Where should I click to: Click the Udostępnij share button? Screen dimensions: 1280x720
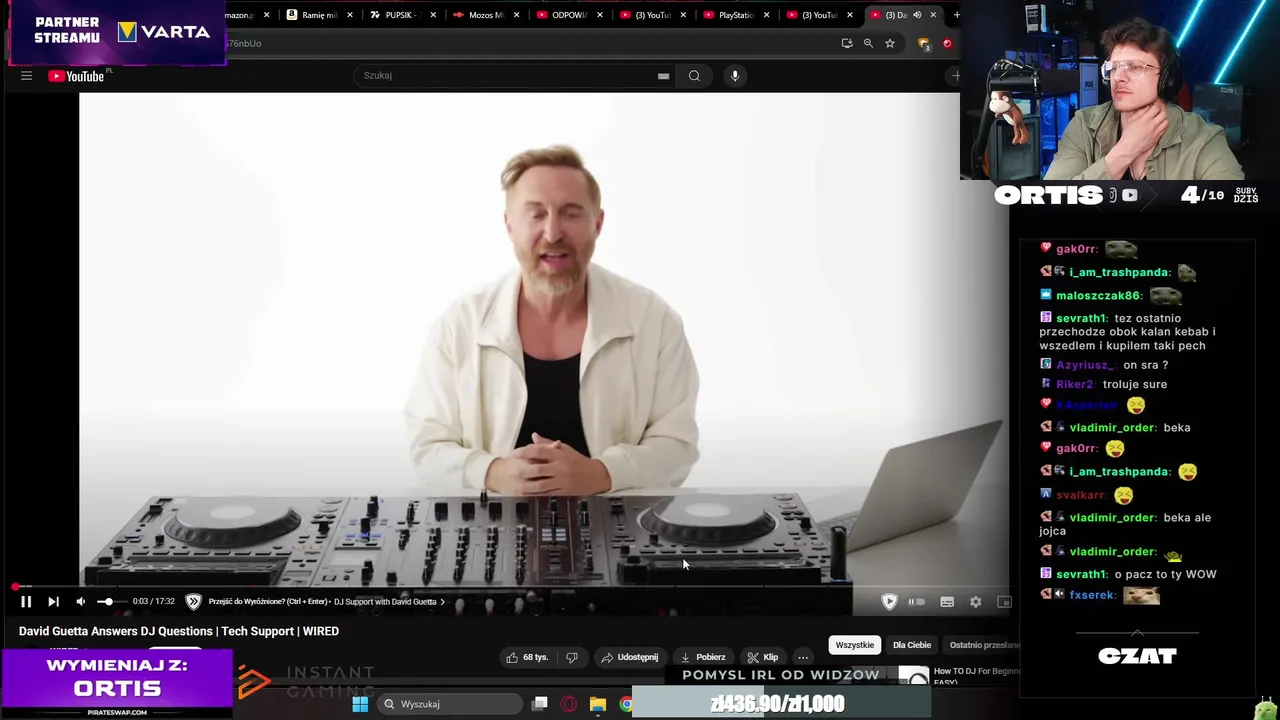click(x=630, y=657)
